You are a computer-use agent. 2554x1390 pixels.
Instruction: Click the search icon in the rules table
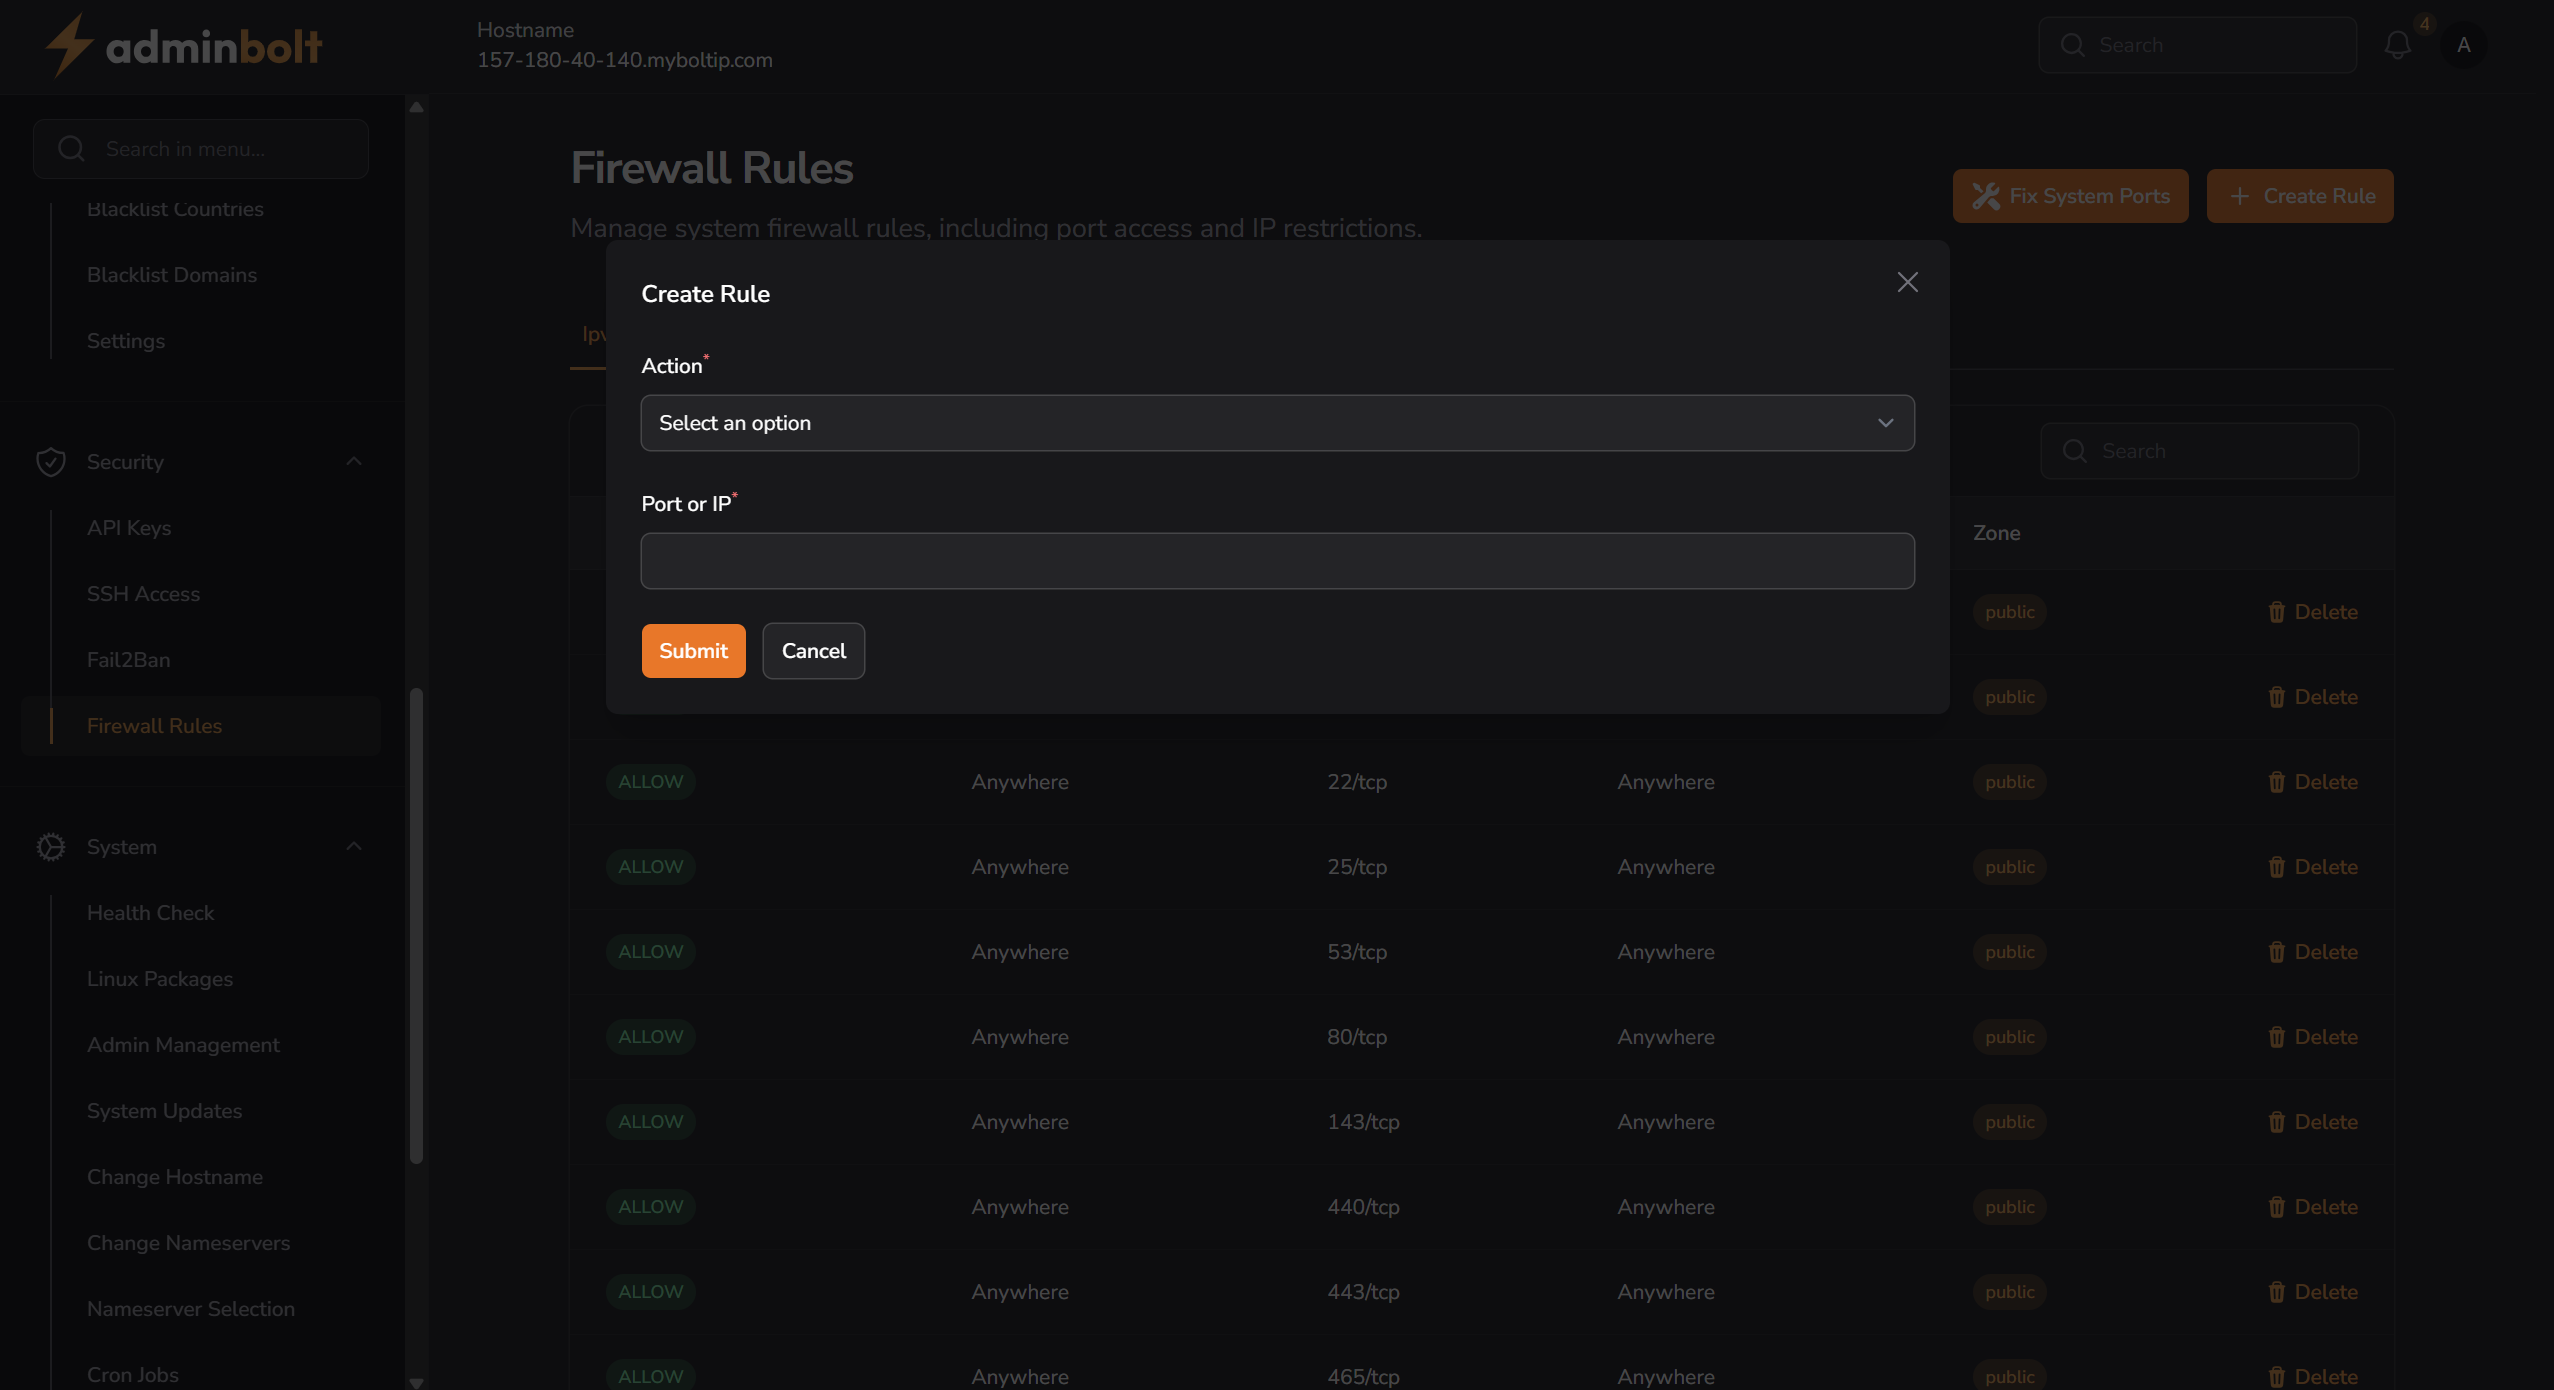(2074, 451)
